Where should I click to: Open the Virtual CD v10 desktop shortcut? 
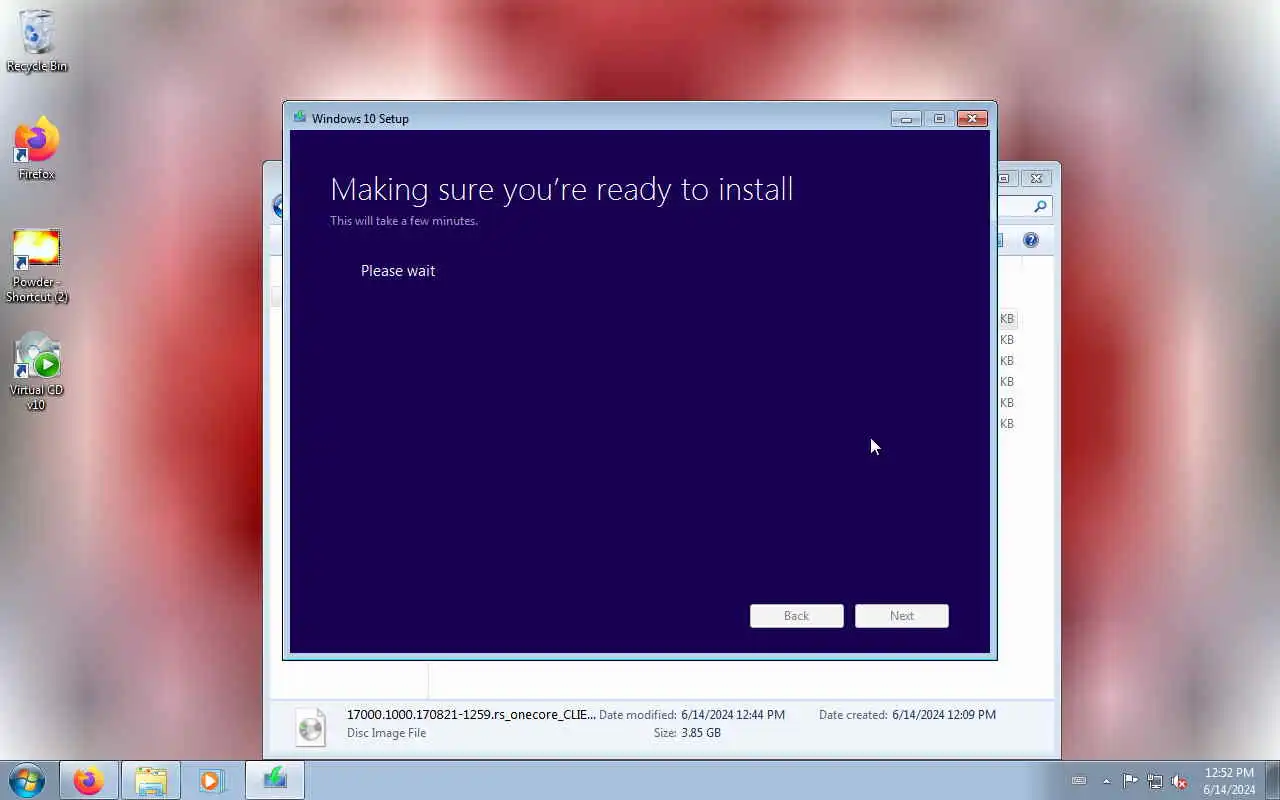37,371
